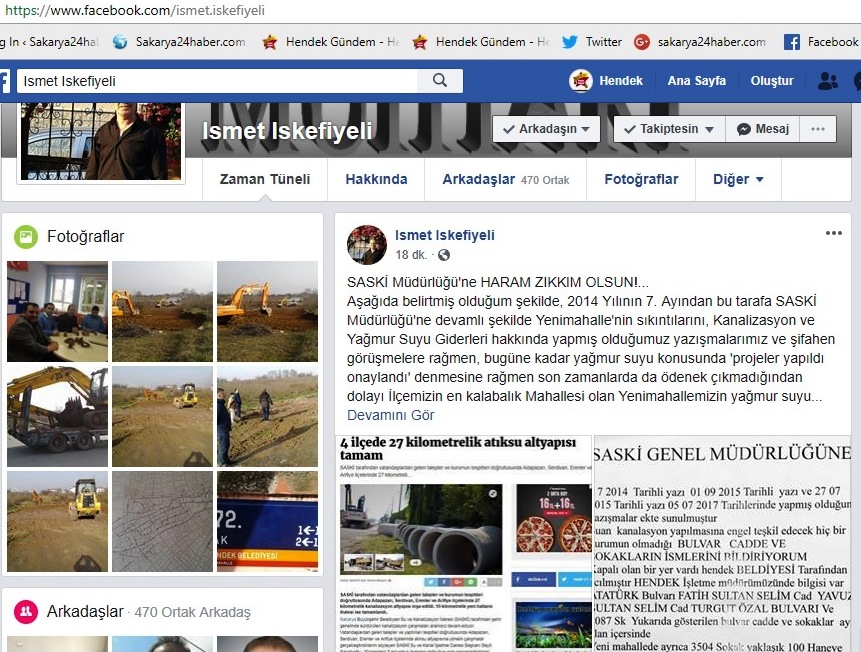This screenshot has height=652, width=861.
Task: Open the Hakkında tab
Action: (x=376, y=179)
